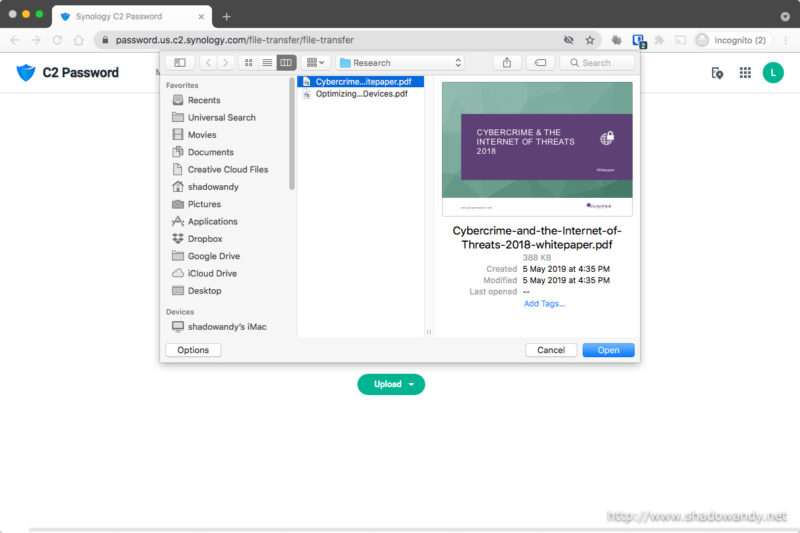
Task: Click the sidebar scrollbar in the file dialog
Action: 292,134
